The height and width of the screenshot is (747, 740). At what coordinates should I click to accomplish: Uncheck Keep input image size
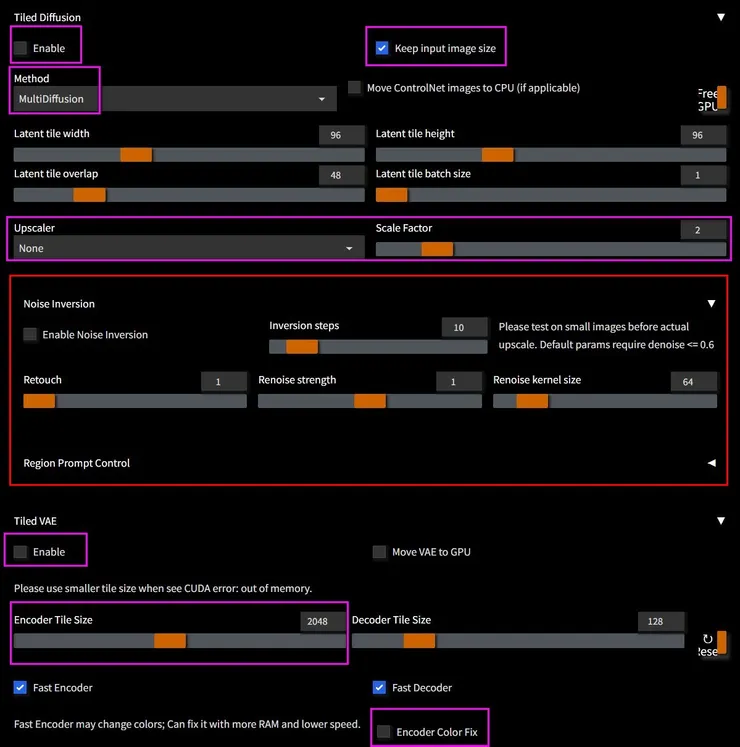382,48
